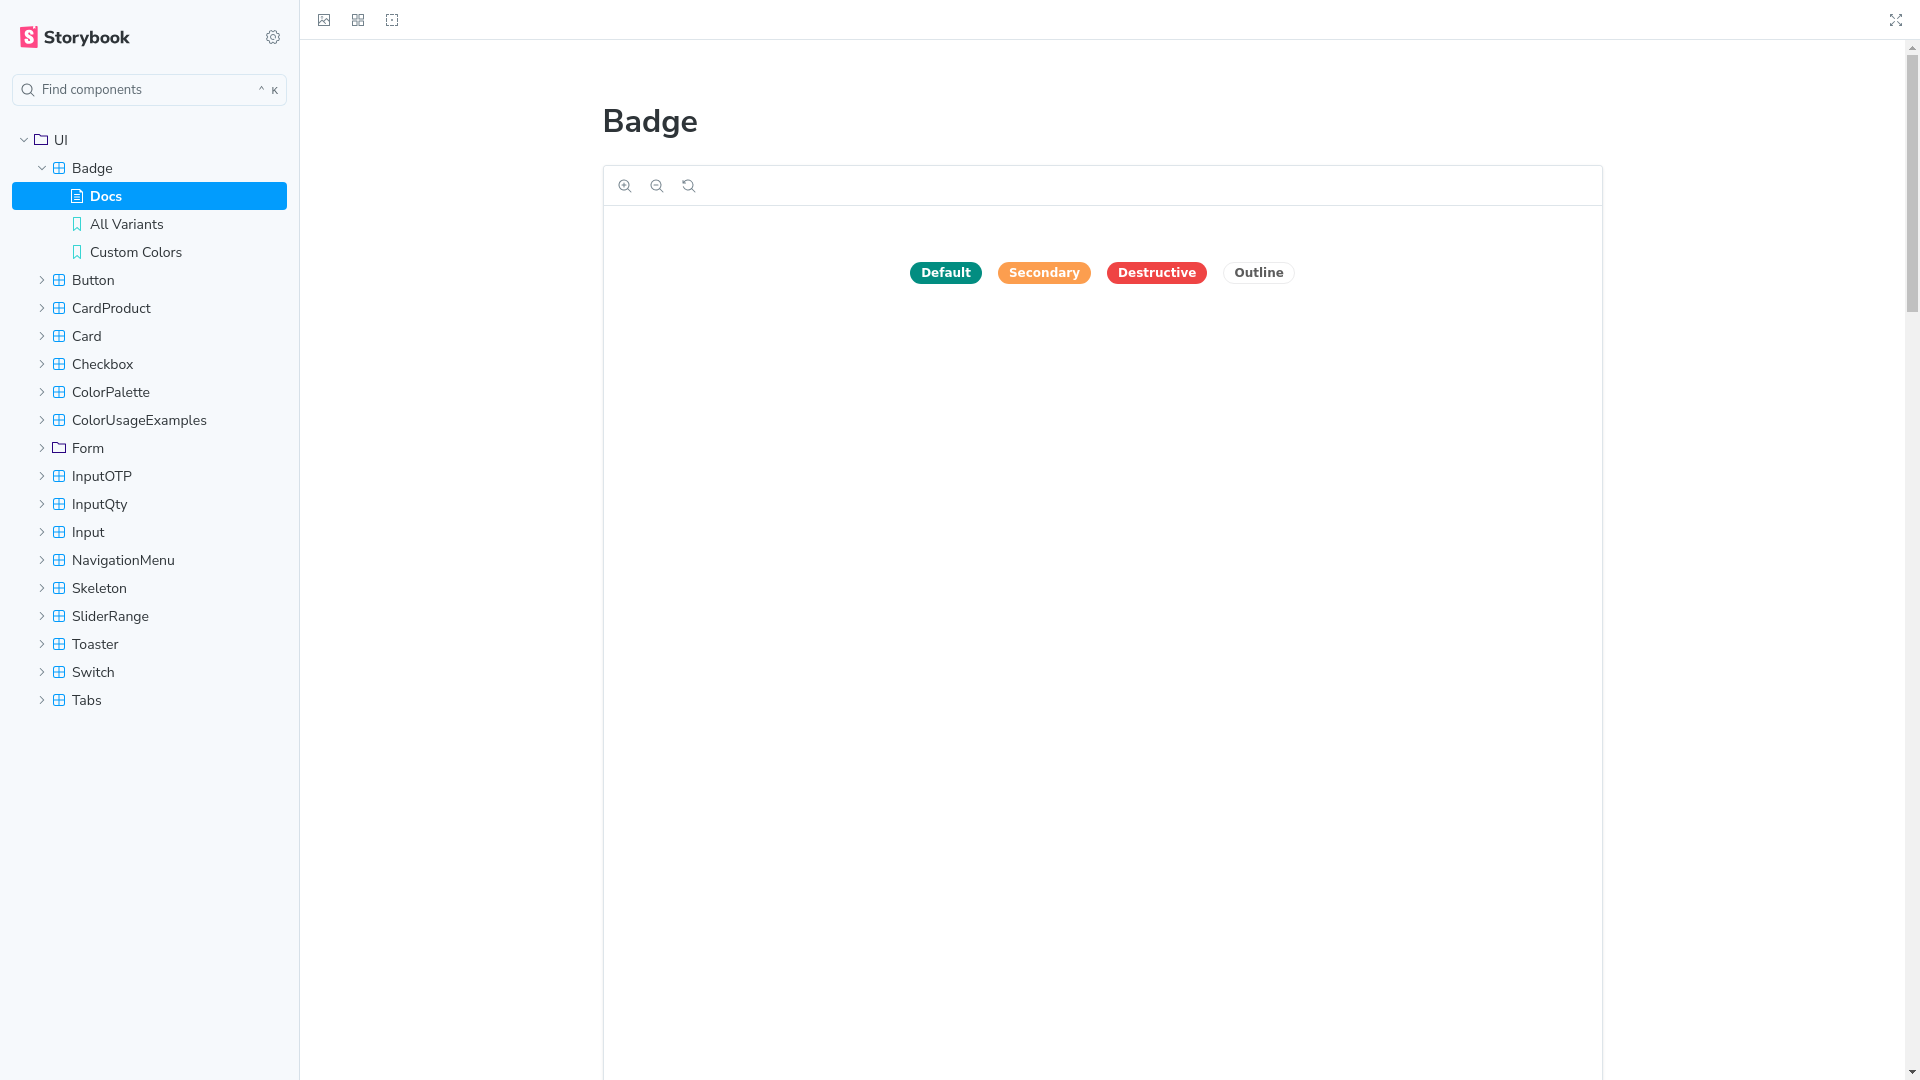
Task: Open the Custom Colors story
Action: point(149,252)
